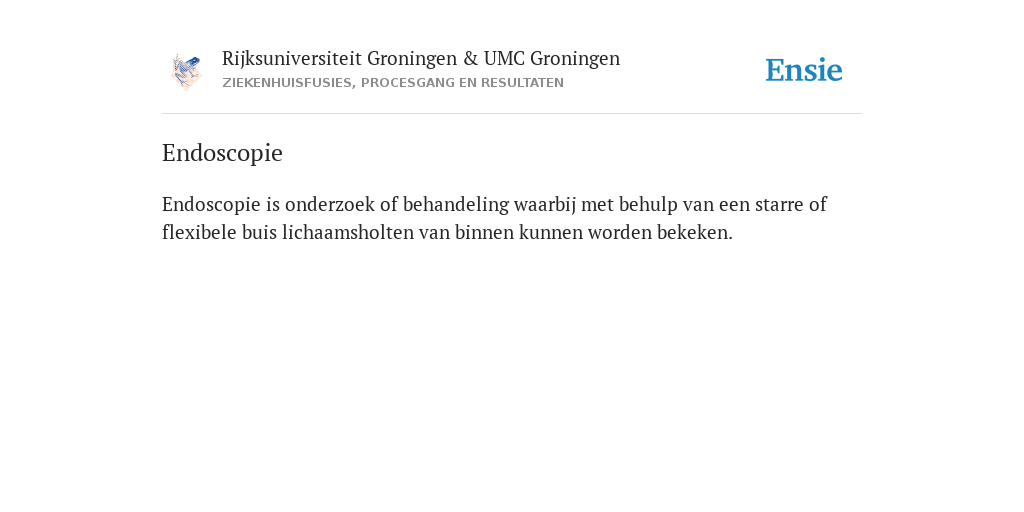Image resolution: width=1024 pixels, height=512 pixels.
Task: Click the first word 'Endoscopie' of the paragraph
Action: click(212, 205)
